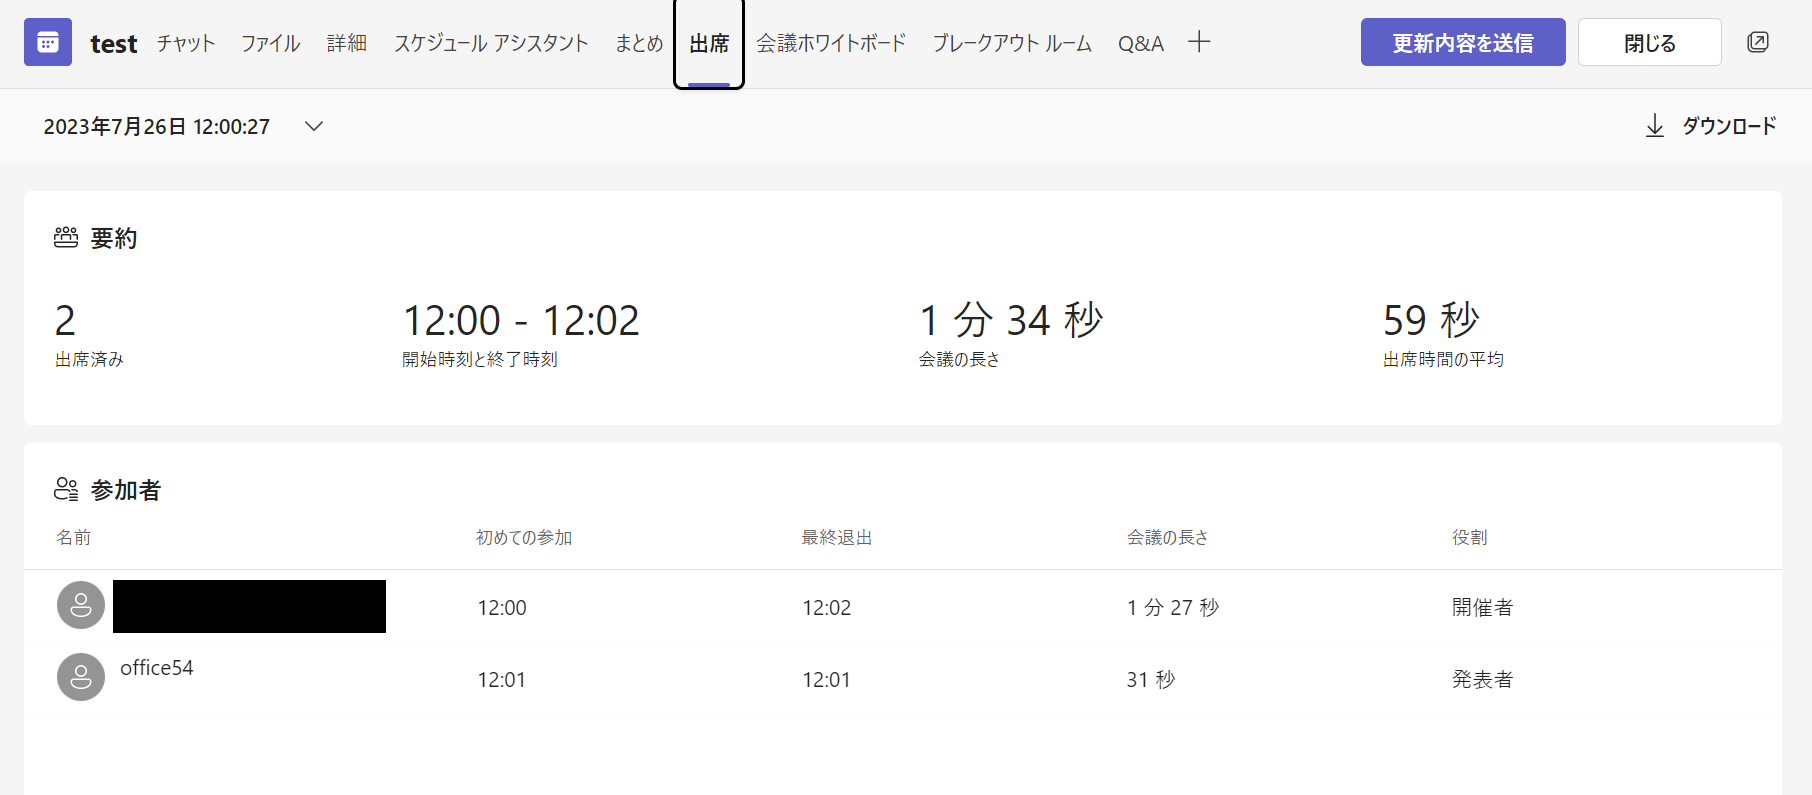
Task: Click the 12:00 - 12:02 time range
Action: pos(521,320)
